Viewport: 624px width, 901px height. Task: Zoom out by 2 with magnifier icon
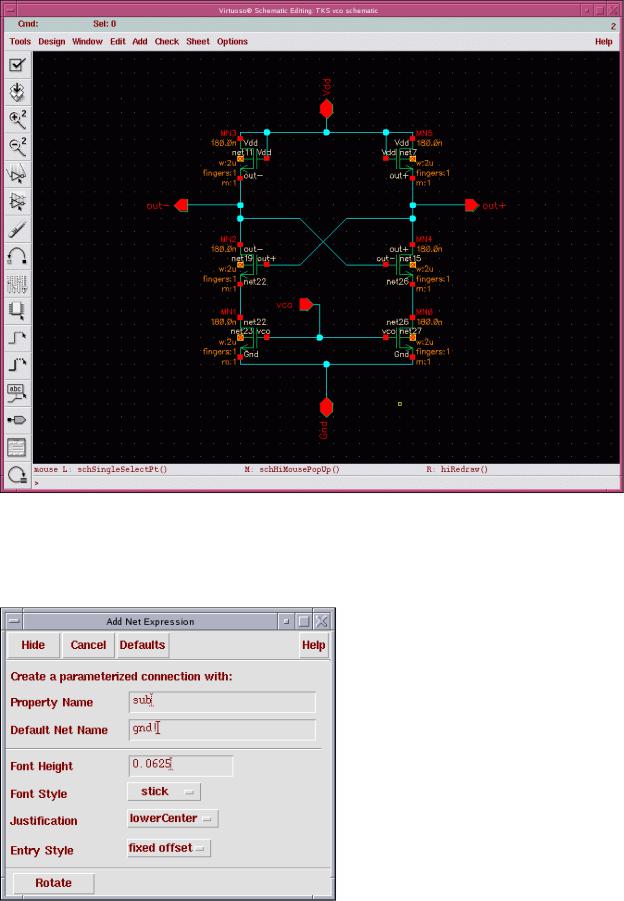click(x=17, y=147)
